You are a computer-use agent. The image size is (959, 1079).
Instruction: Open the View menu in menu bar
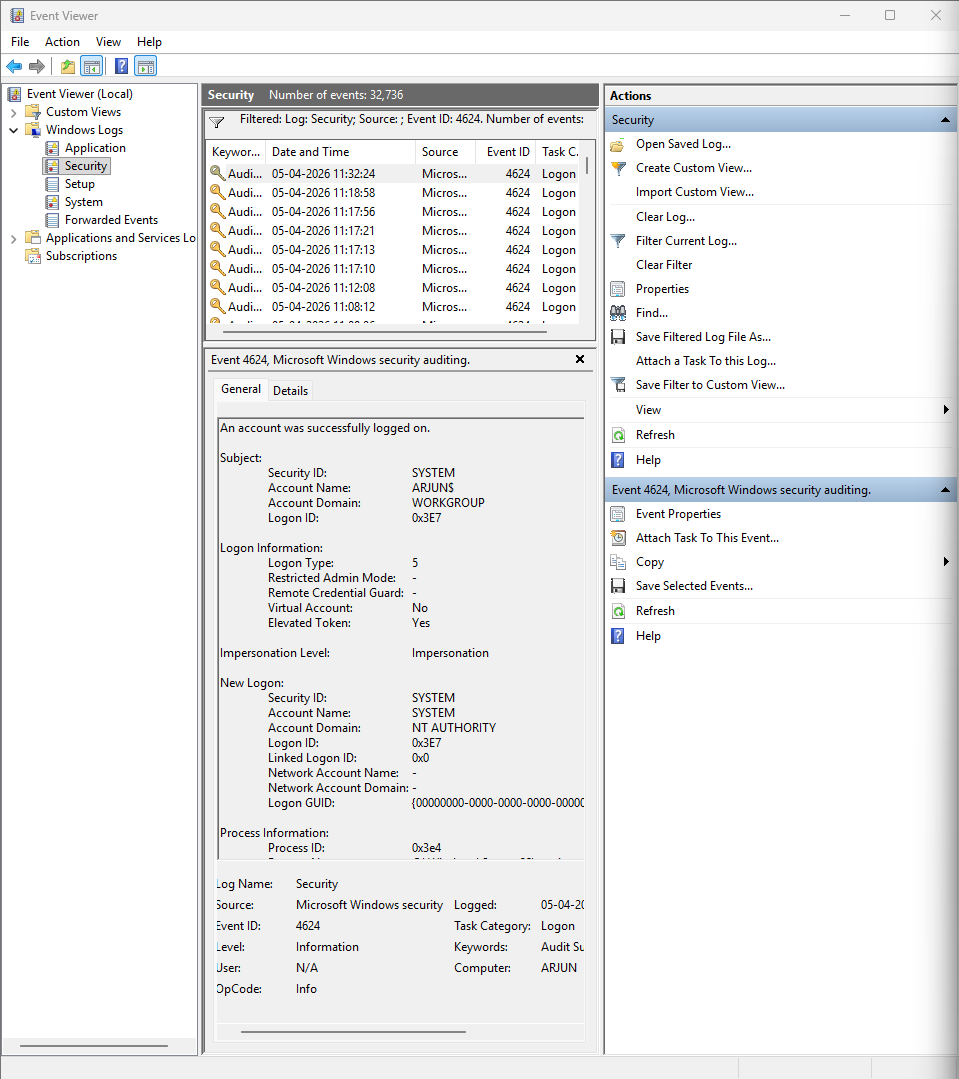[x=108, y=42]
